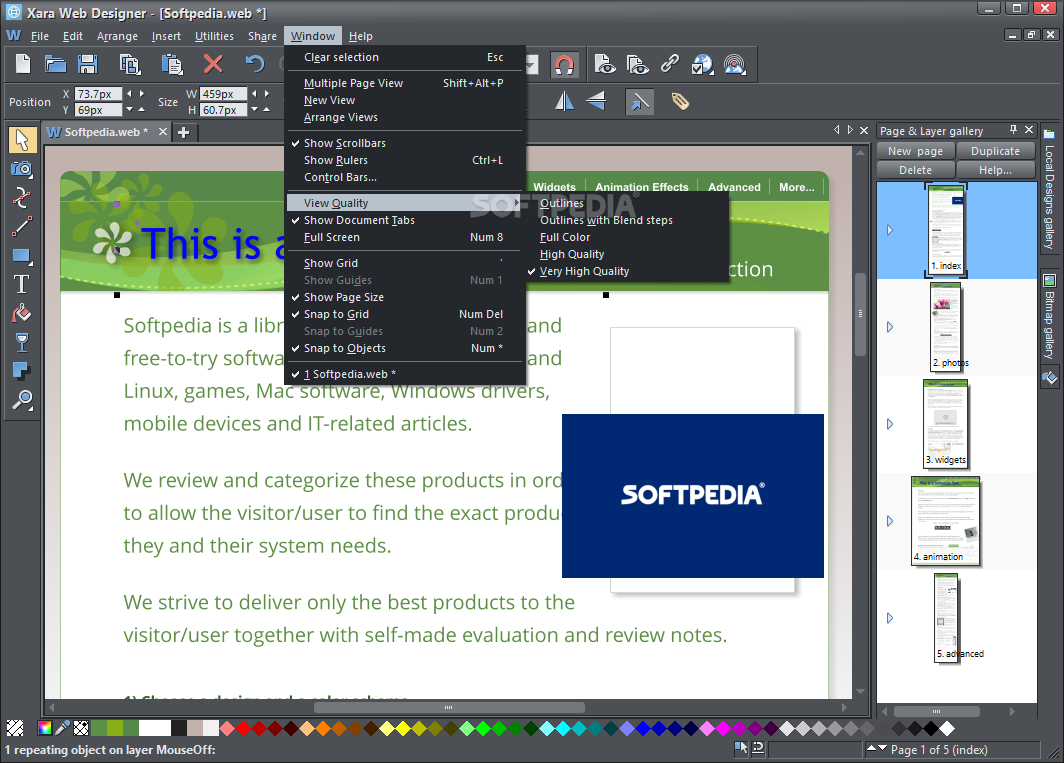The image size is (1064, 763).
Task: Undo last action with blue arrow
Action: click(x=254, y=64)
